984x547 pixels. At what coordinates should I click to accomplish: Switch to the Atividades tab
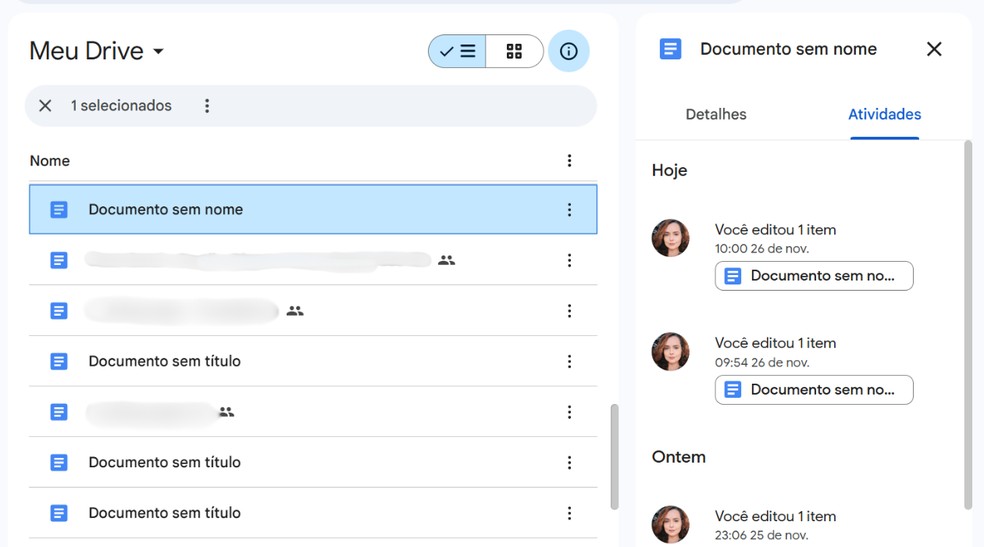[x=884, y=114]
